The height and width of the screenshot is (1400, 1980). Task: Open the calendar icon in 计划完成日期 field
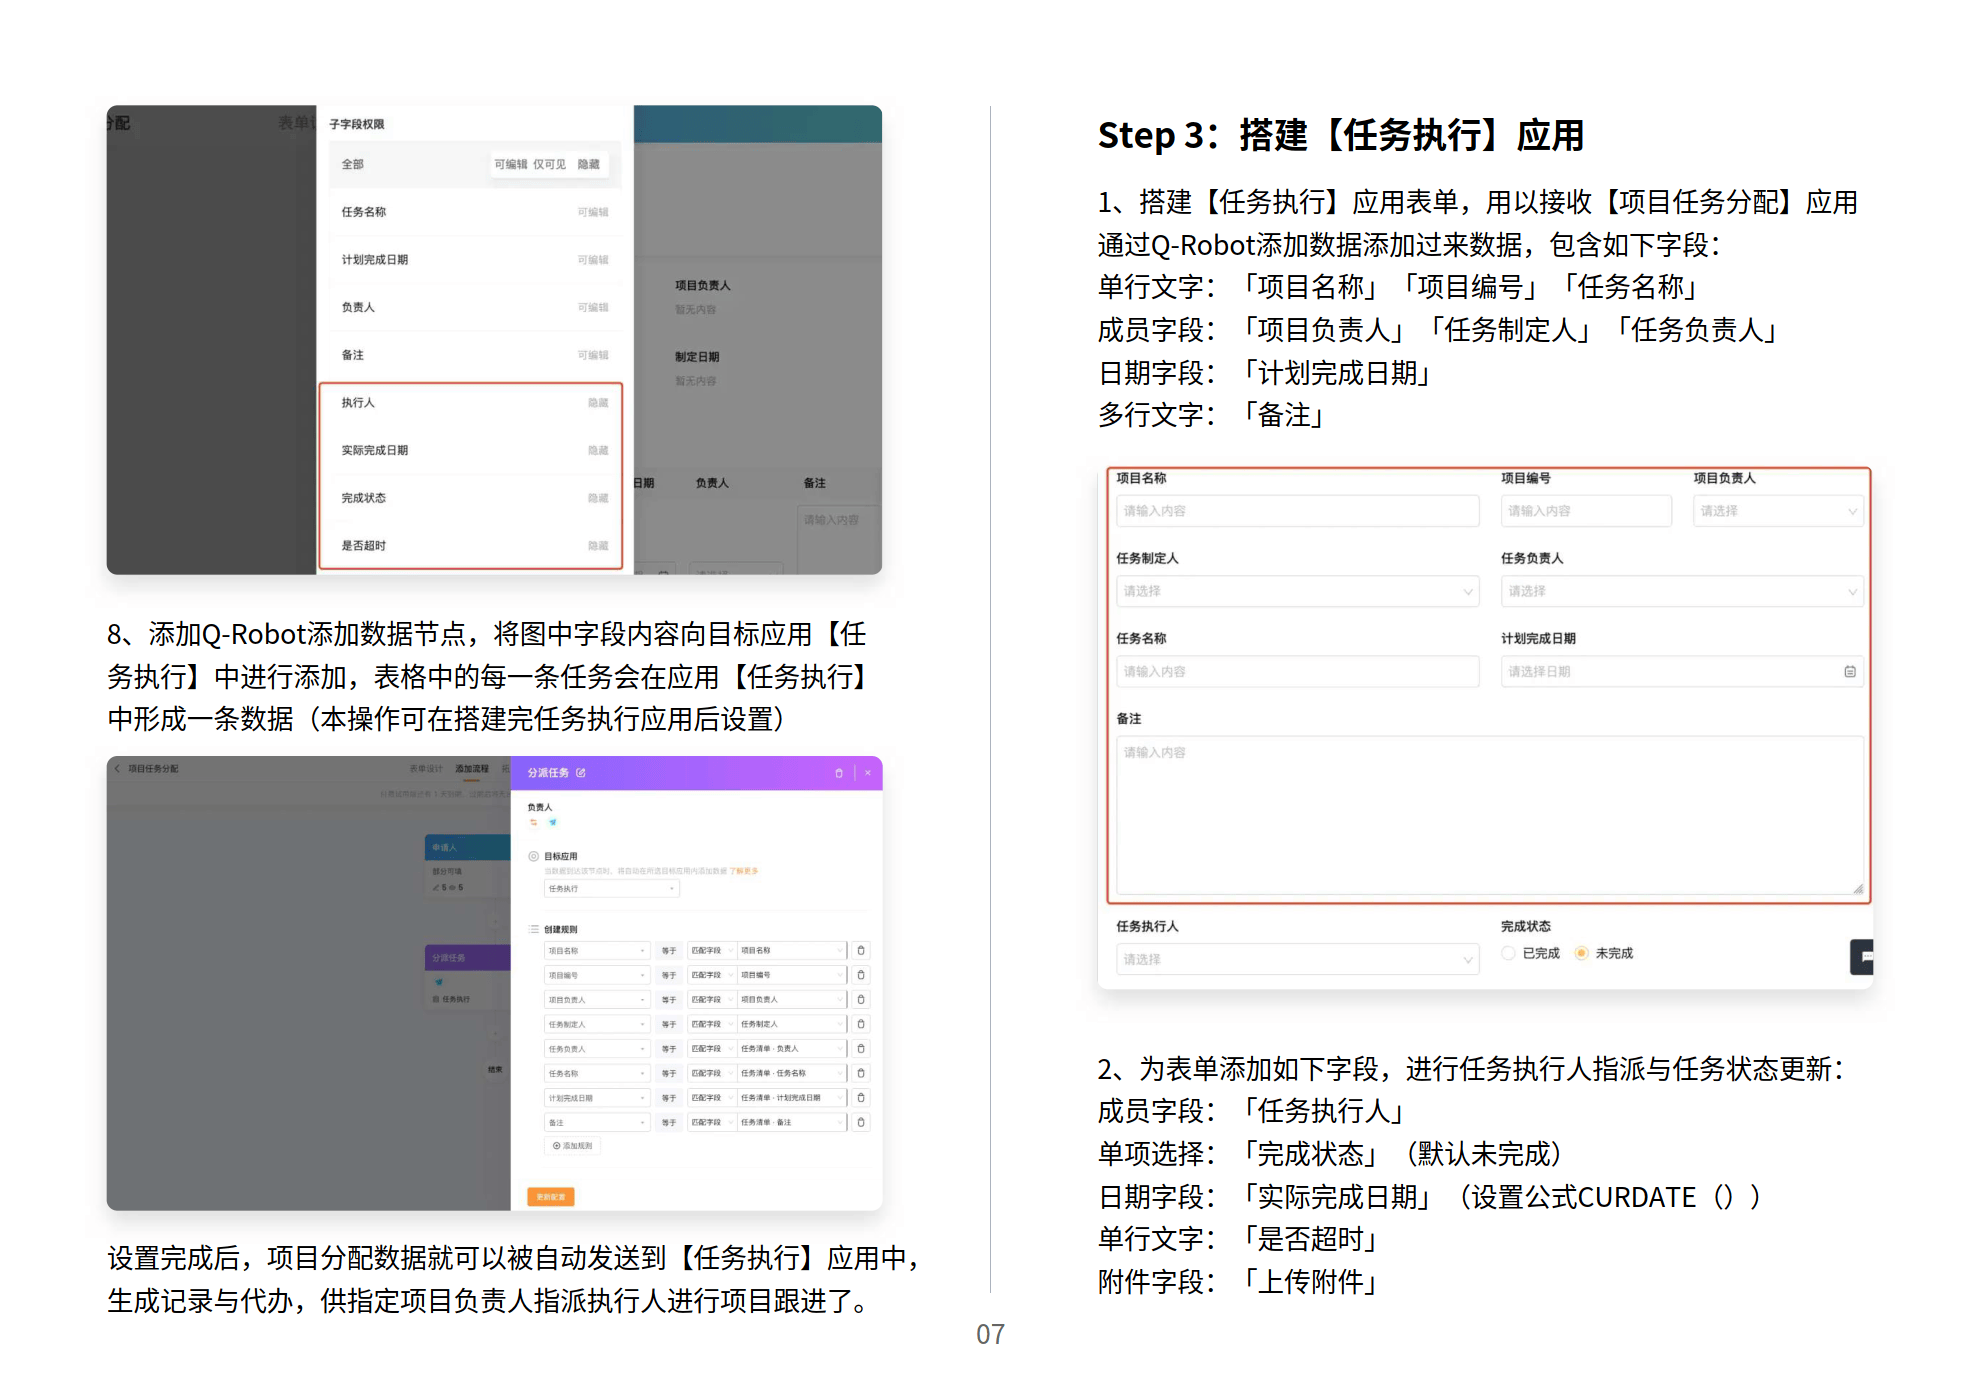click(1849, 672)
